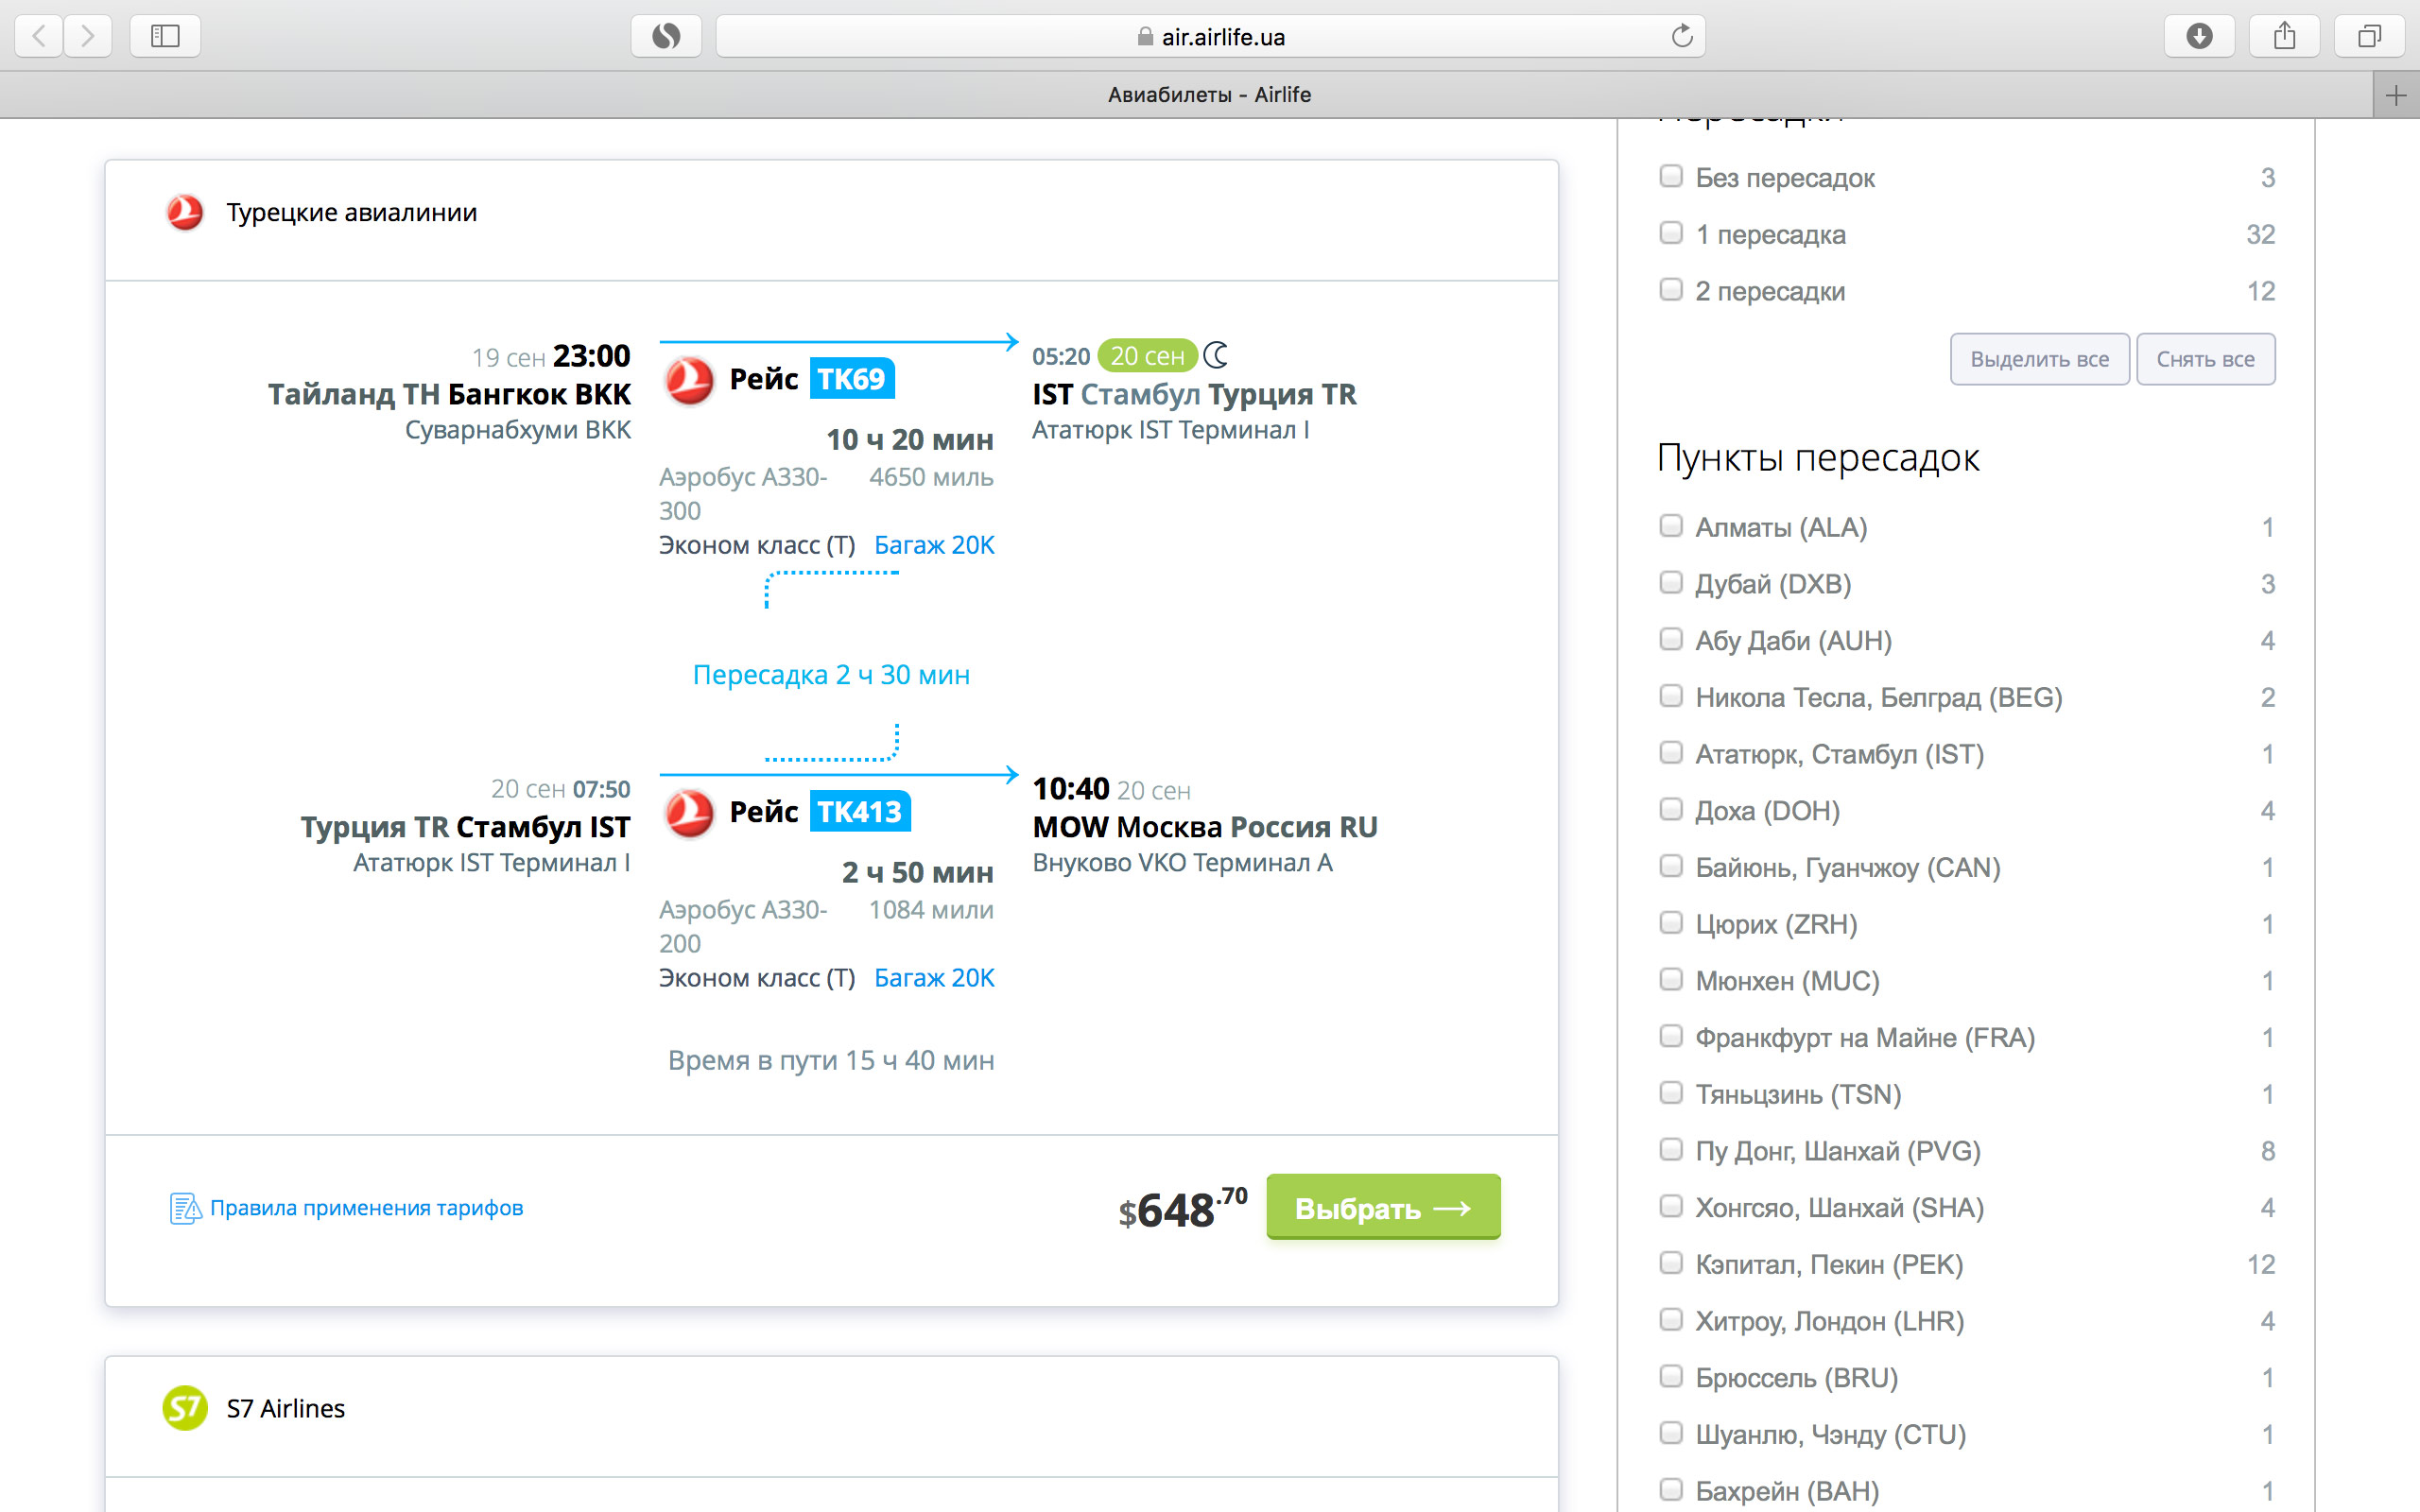Click the green 'Выбрать' button
This screenshot has height=1512, width=2420.
point(1383,1207)
